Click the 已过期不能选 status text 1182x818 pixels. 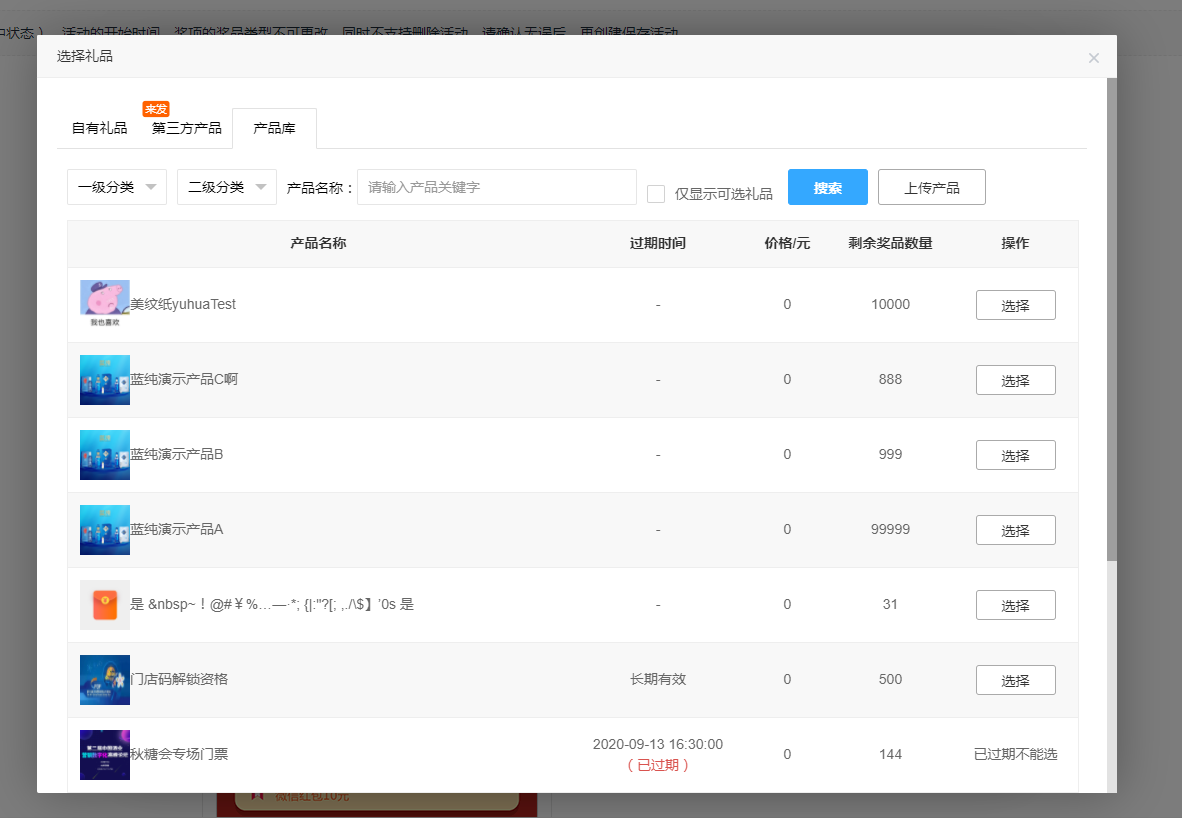point(1015,755)
